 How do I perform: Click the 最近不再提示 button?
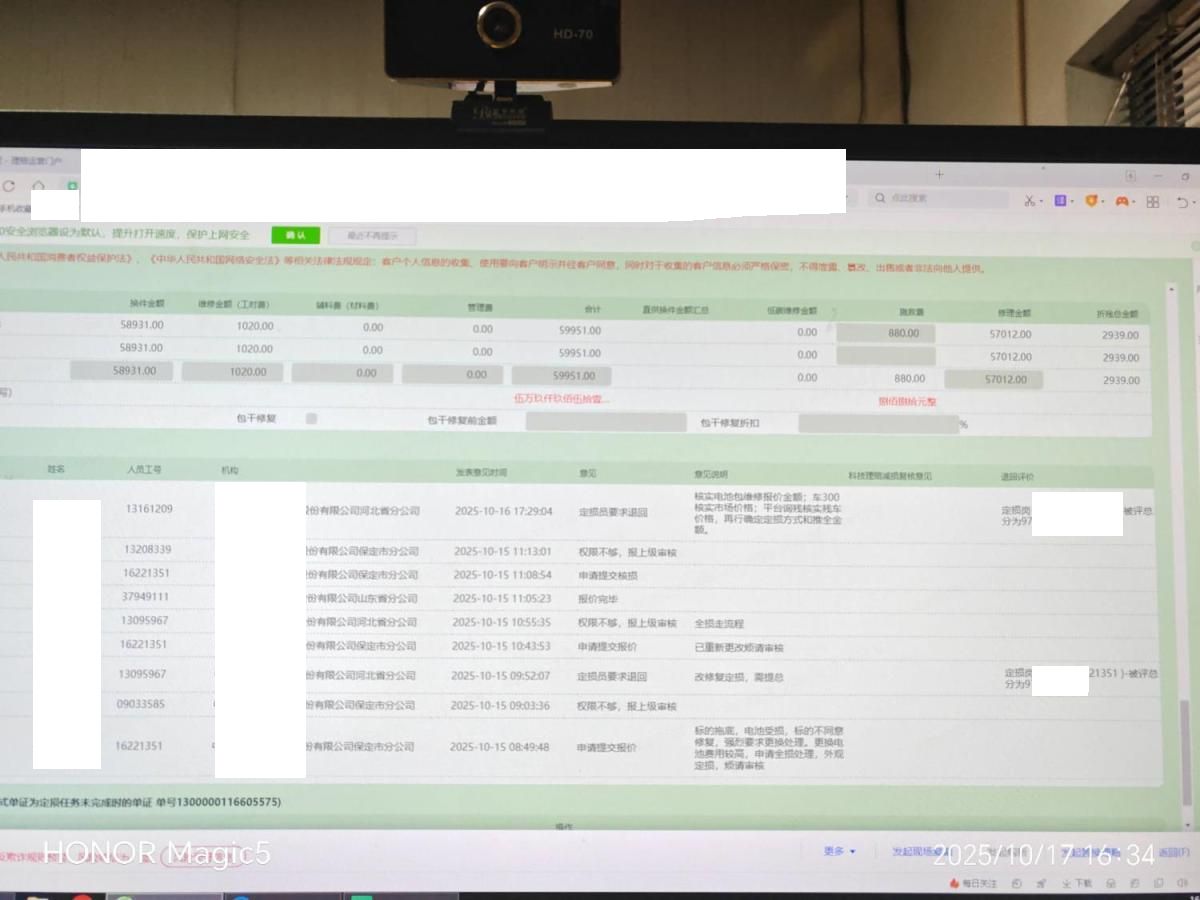[372, 236]
